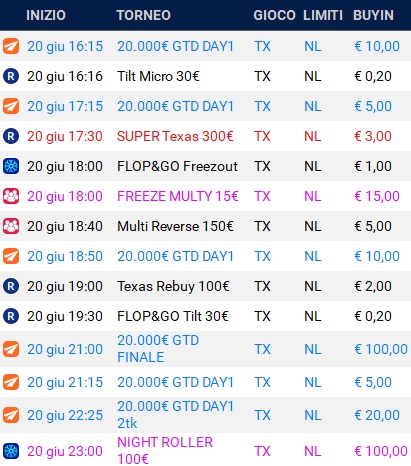Sort by TORNEO column header
411x466 pixels.
pos(143,15)
